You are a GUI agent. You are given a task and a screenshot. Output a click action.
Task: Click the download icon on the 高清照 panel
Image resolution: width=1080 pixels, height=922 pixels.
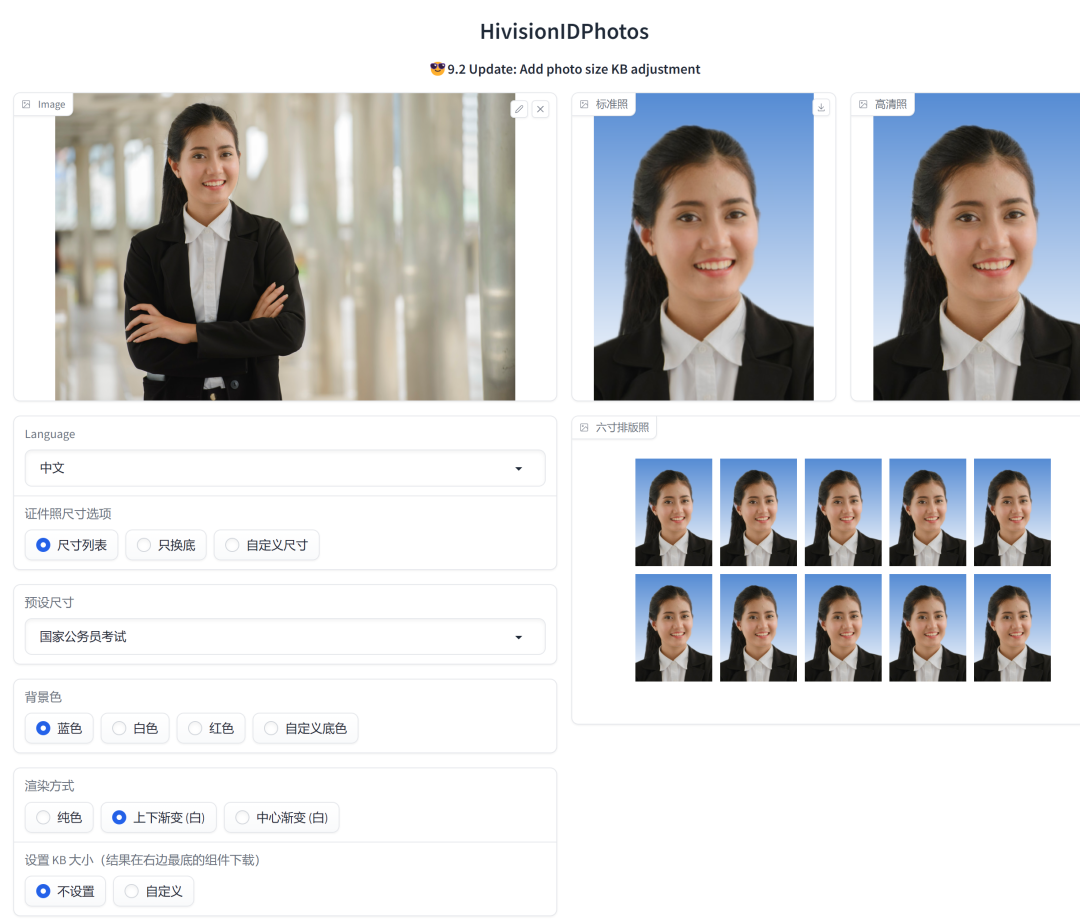tap(1075, 106)
